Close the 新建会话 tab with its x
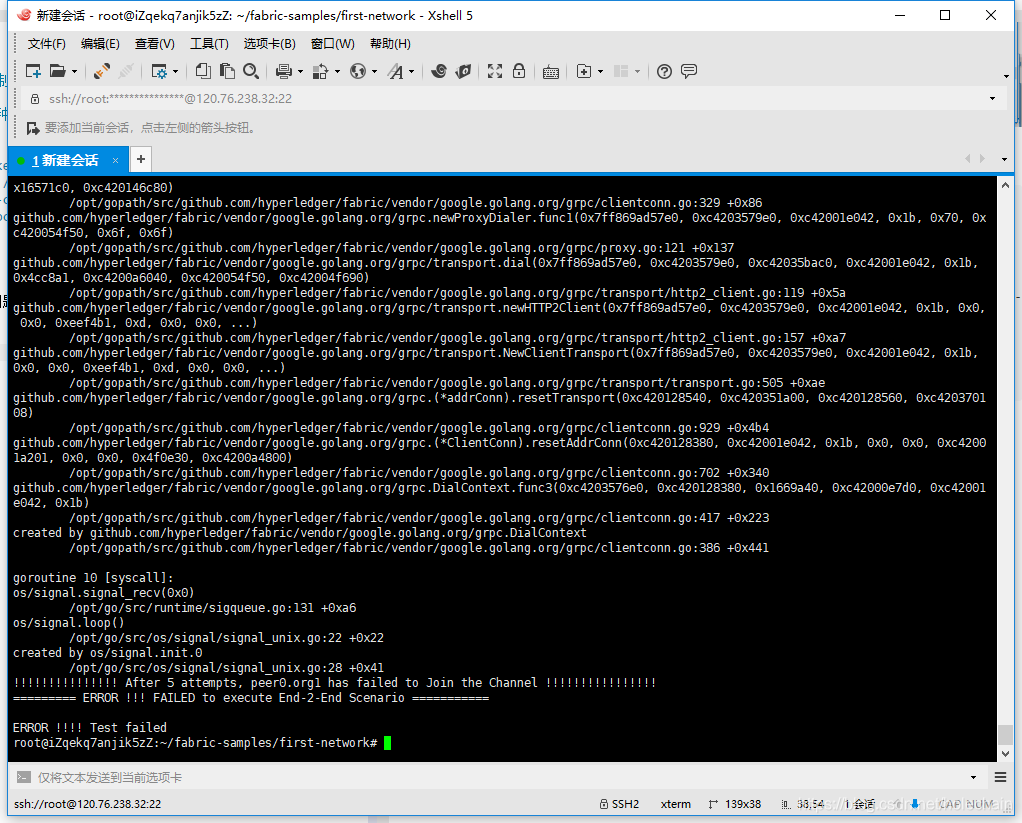 point(115,160)
